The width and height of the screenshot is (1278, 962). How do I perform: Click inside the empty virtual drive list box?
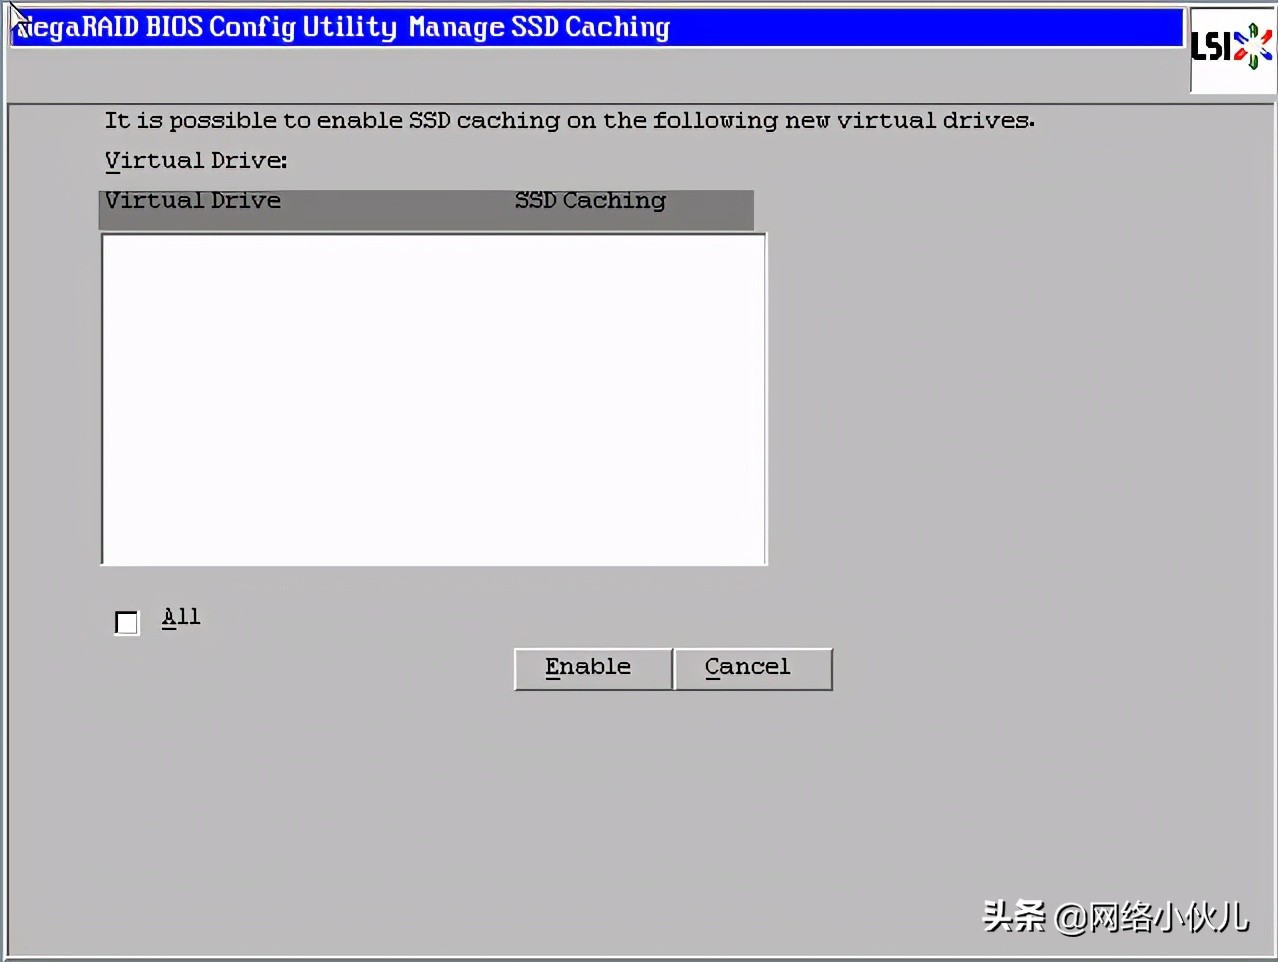coord(434,399)
